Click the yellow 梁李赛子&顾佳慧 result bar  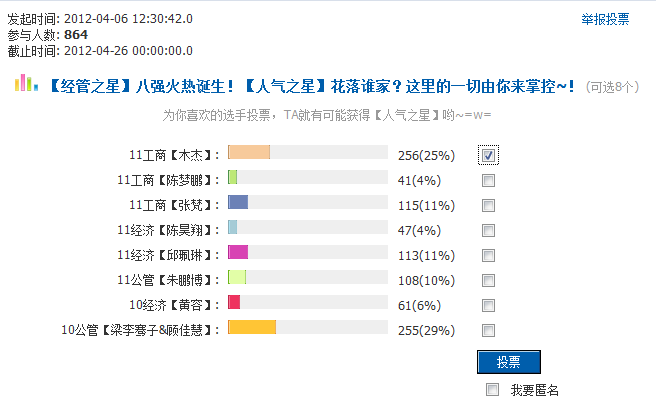point(252,327)
